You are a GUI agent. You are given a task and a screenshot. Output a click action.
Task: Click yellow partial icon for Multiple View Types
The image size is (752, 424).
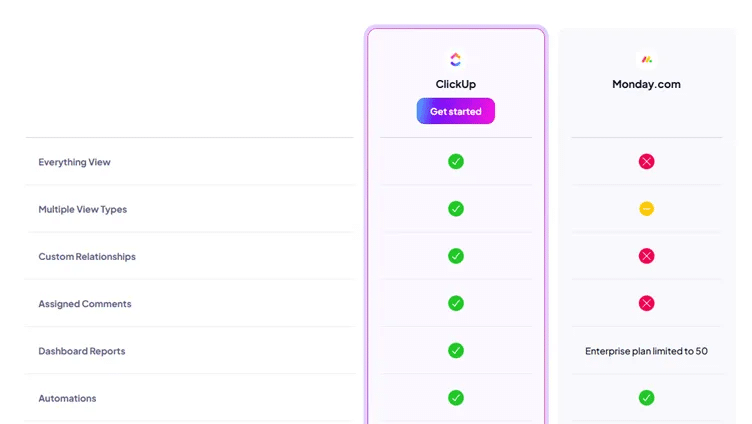click(x=646, y=209)
